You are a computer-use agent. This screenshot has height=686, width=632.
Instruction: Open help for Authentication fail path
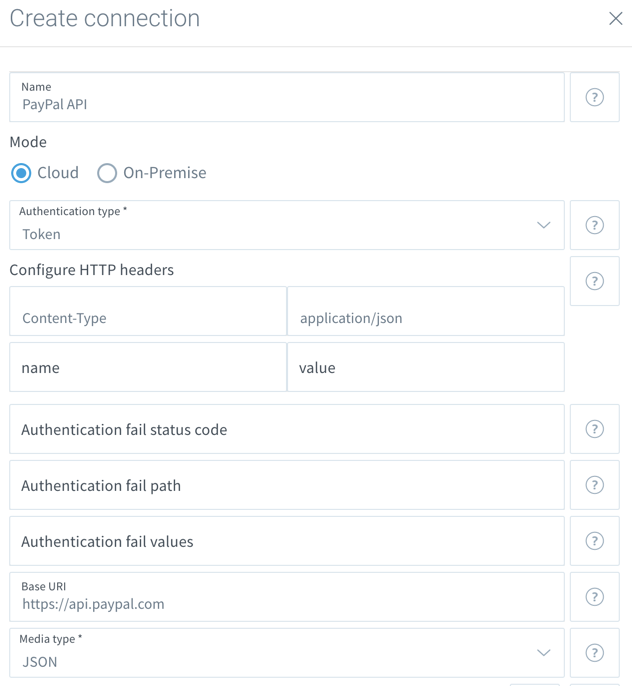(595, 485)
